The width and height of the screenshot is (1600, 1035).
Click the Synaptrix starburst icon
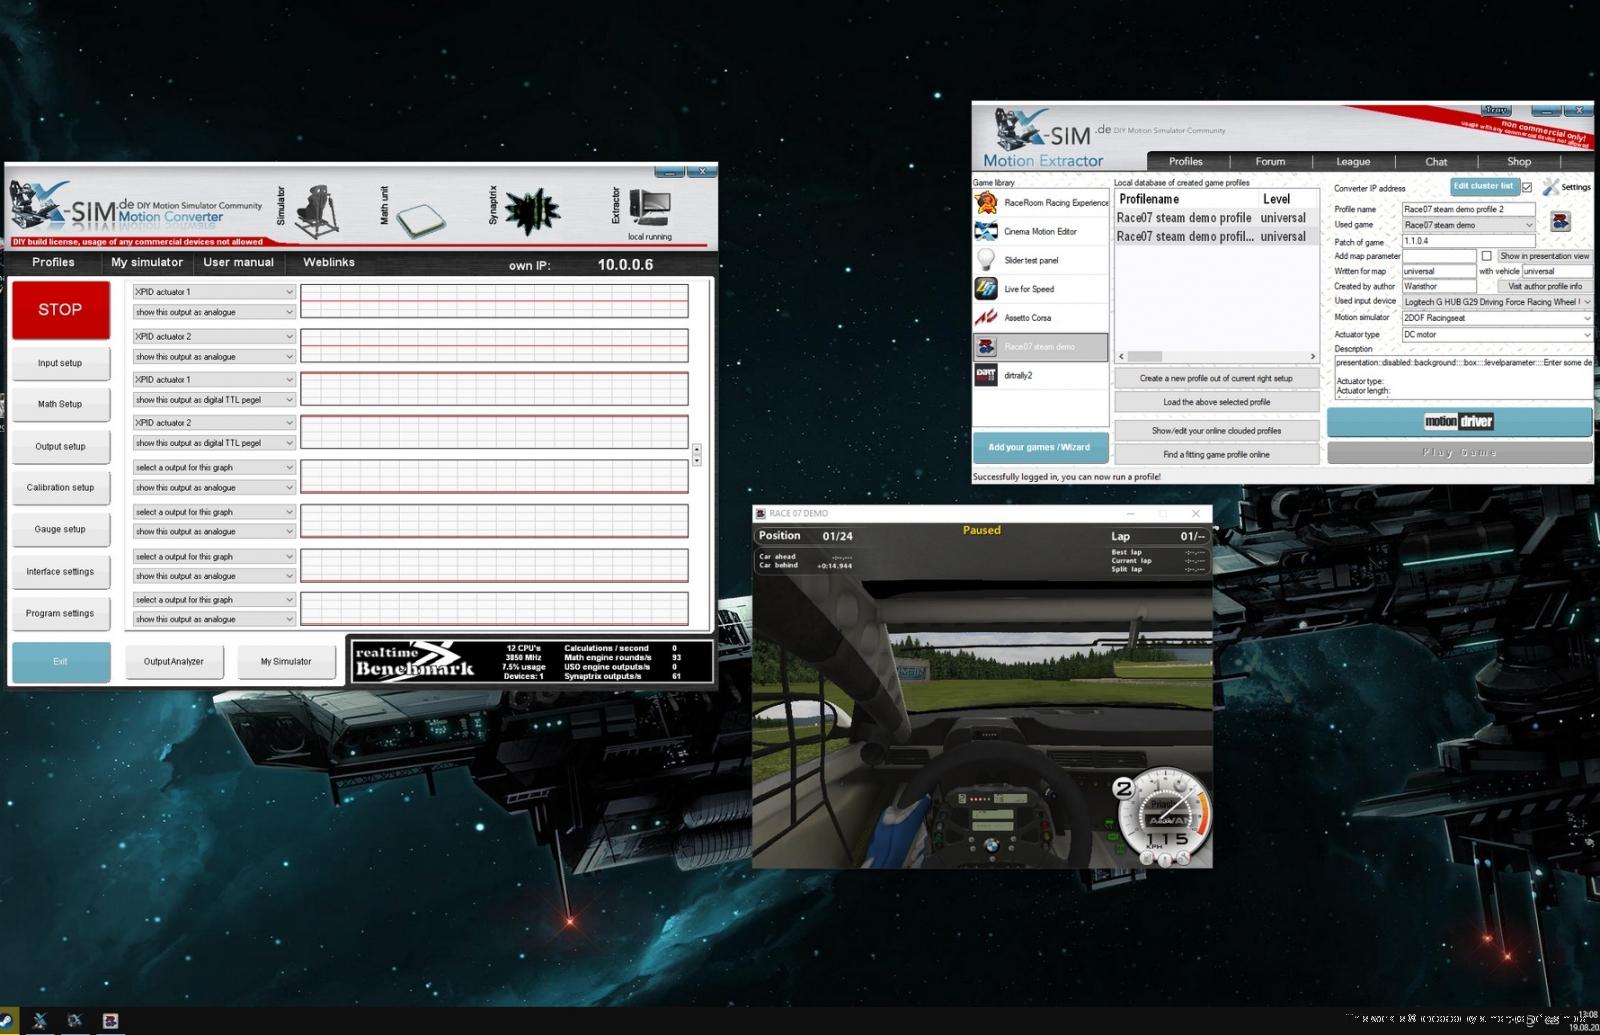(531, 211)
